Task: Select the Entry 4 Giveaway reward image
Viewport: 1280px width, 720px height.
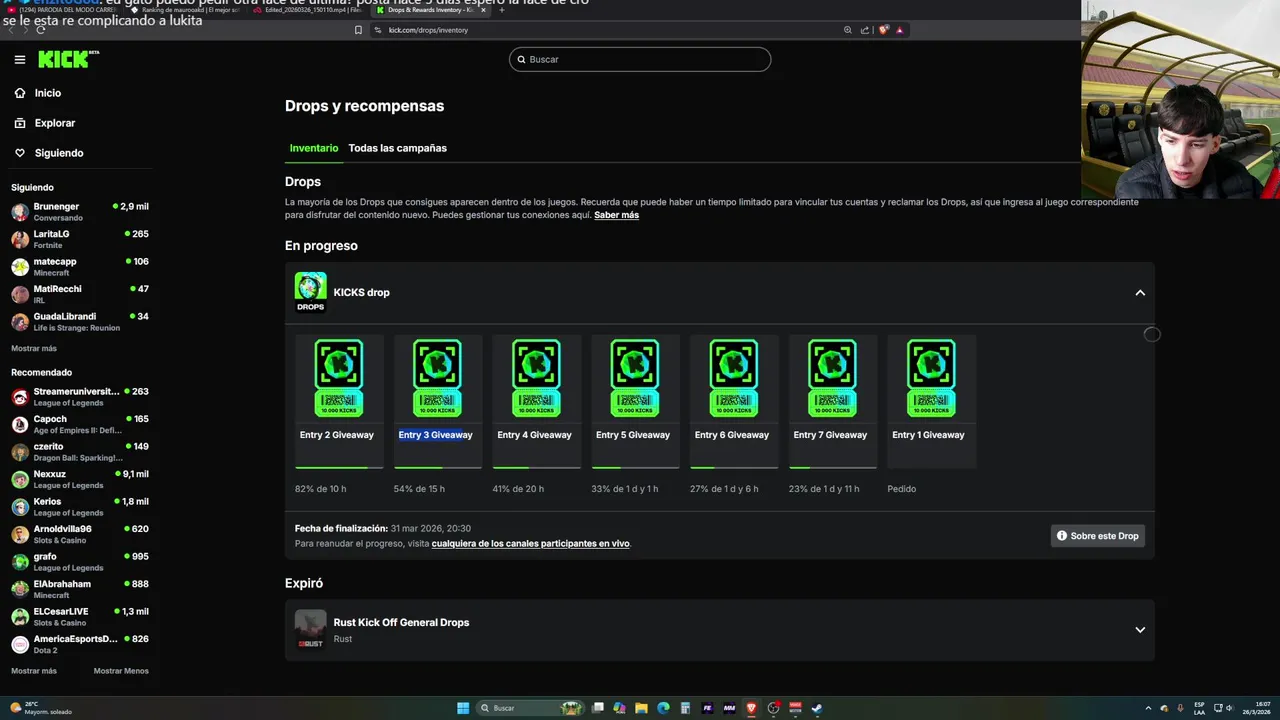Action: [x=536, y=378]
